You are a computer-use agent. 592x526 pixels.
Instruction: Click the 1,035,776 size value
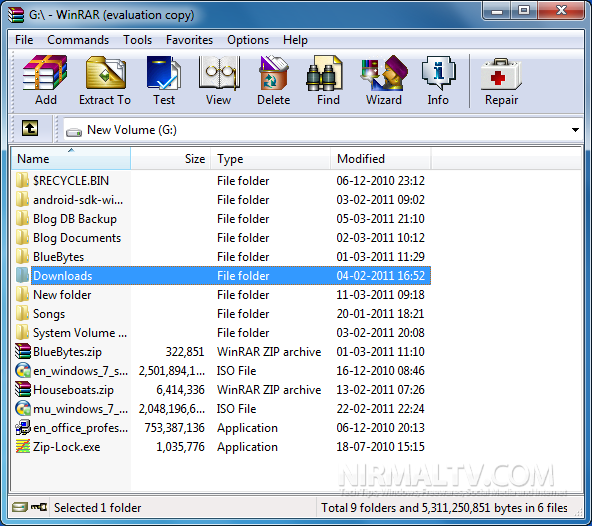180,446
